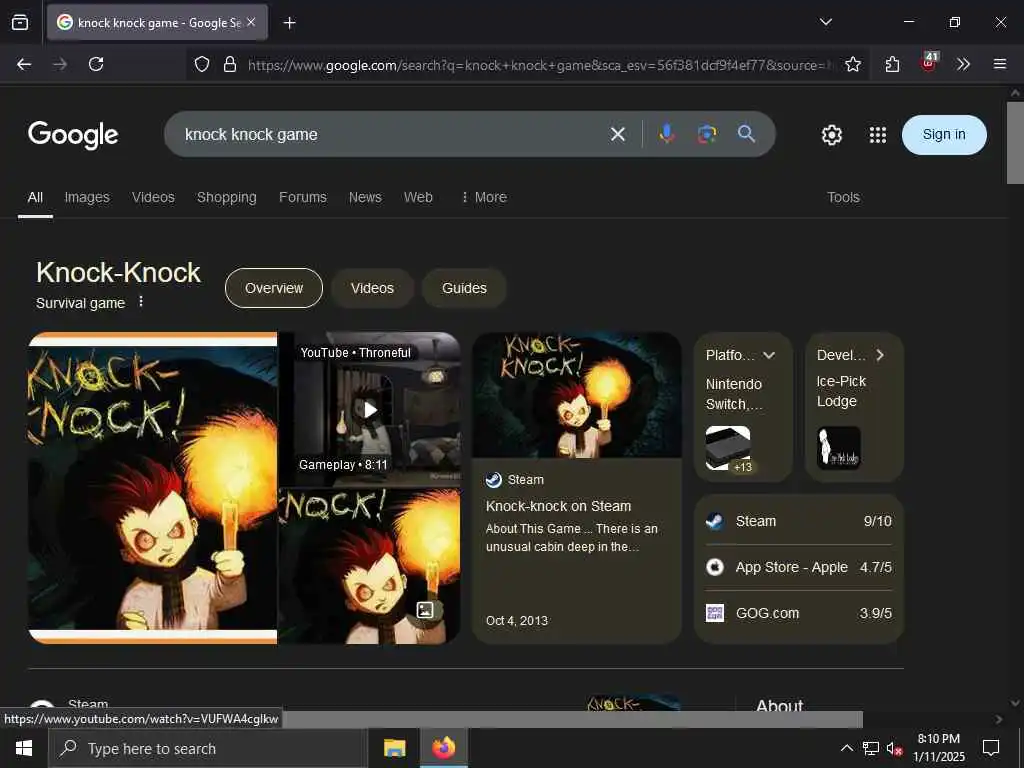Open Knock-knock on Steam card

pos(577,488)
